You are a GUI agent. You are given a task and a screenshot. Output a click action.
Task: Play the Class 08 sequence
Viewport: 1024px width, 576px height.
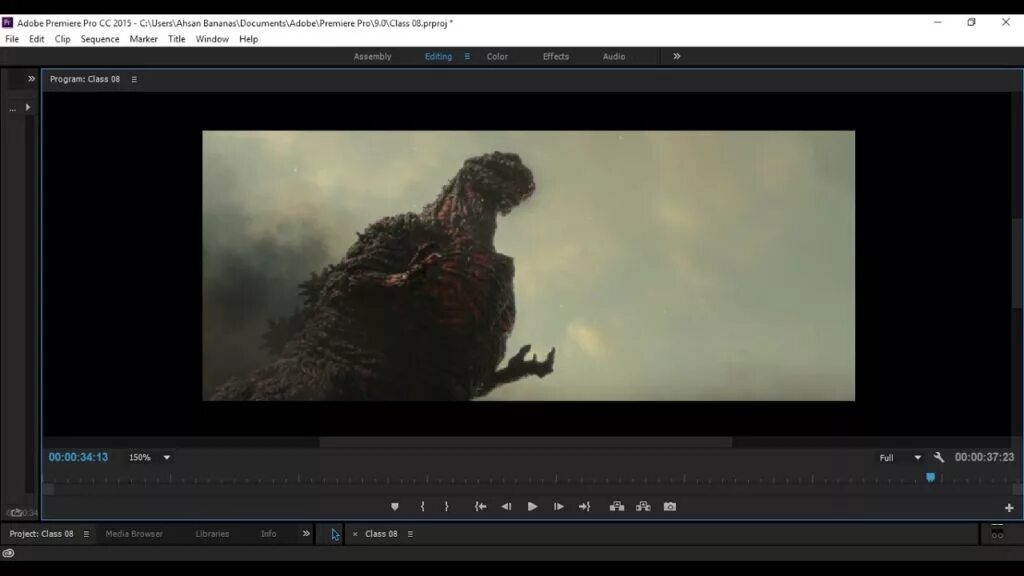tap(532, 507)
